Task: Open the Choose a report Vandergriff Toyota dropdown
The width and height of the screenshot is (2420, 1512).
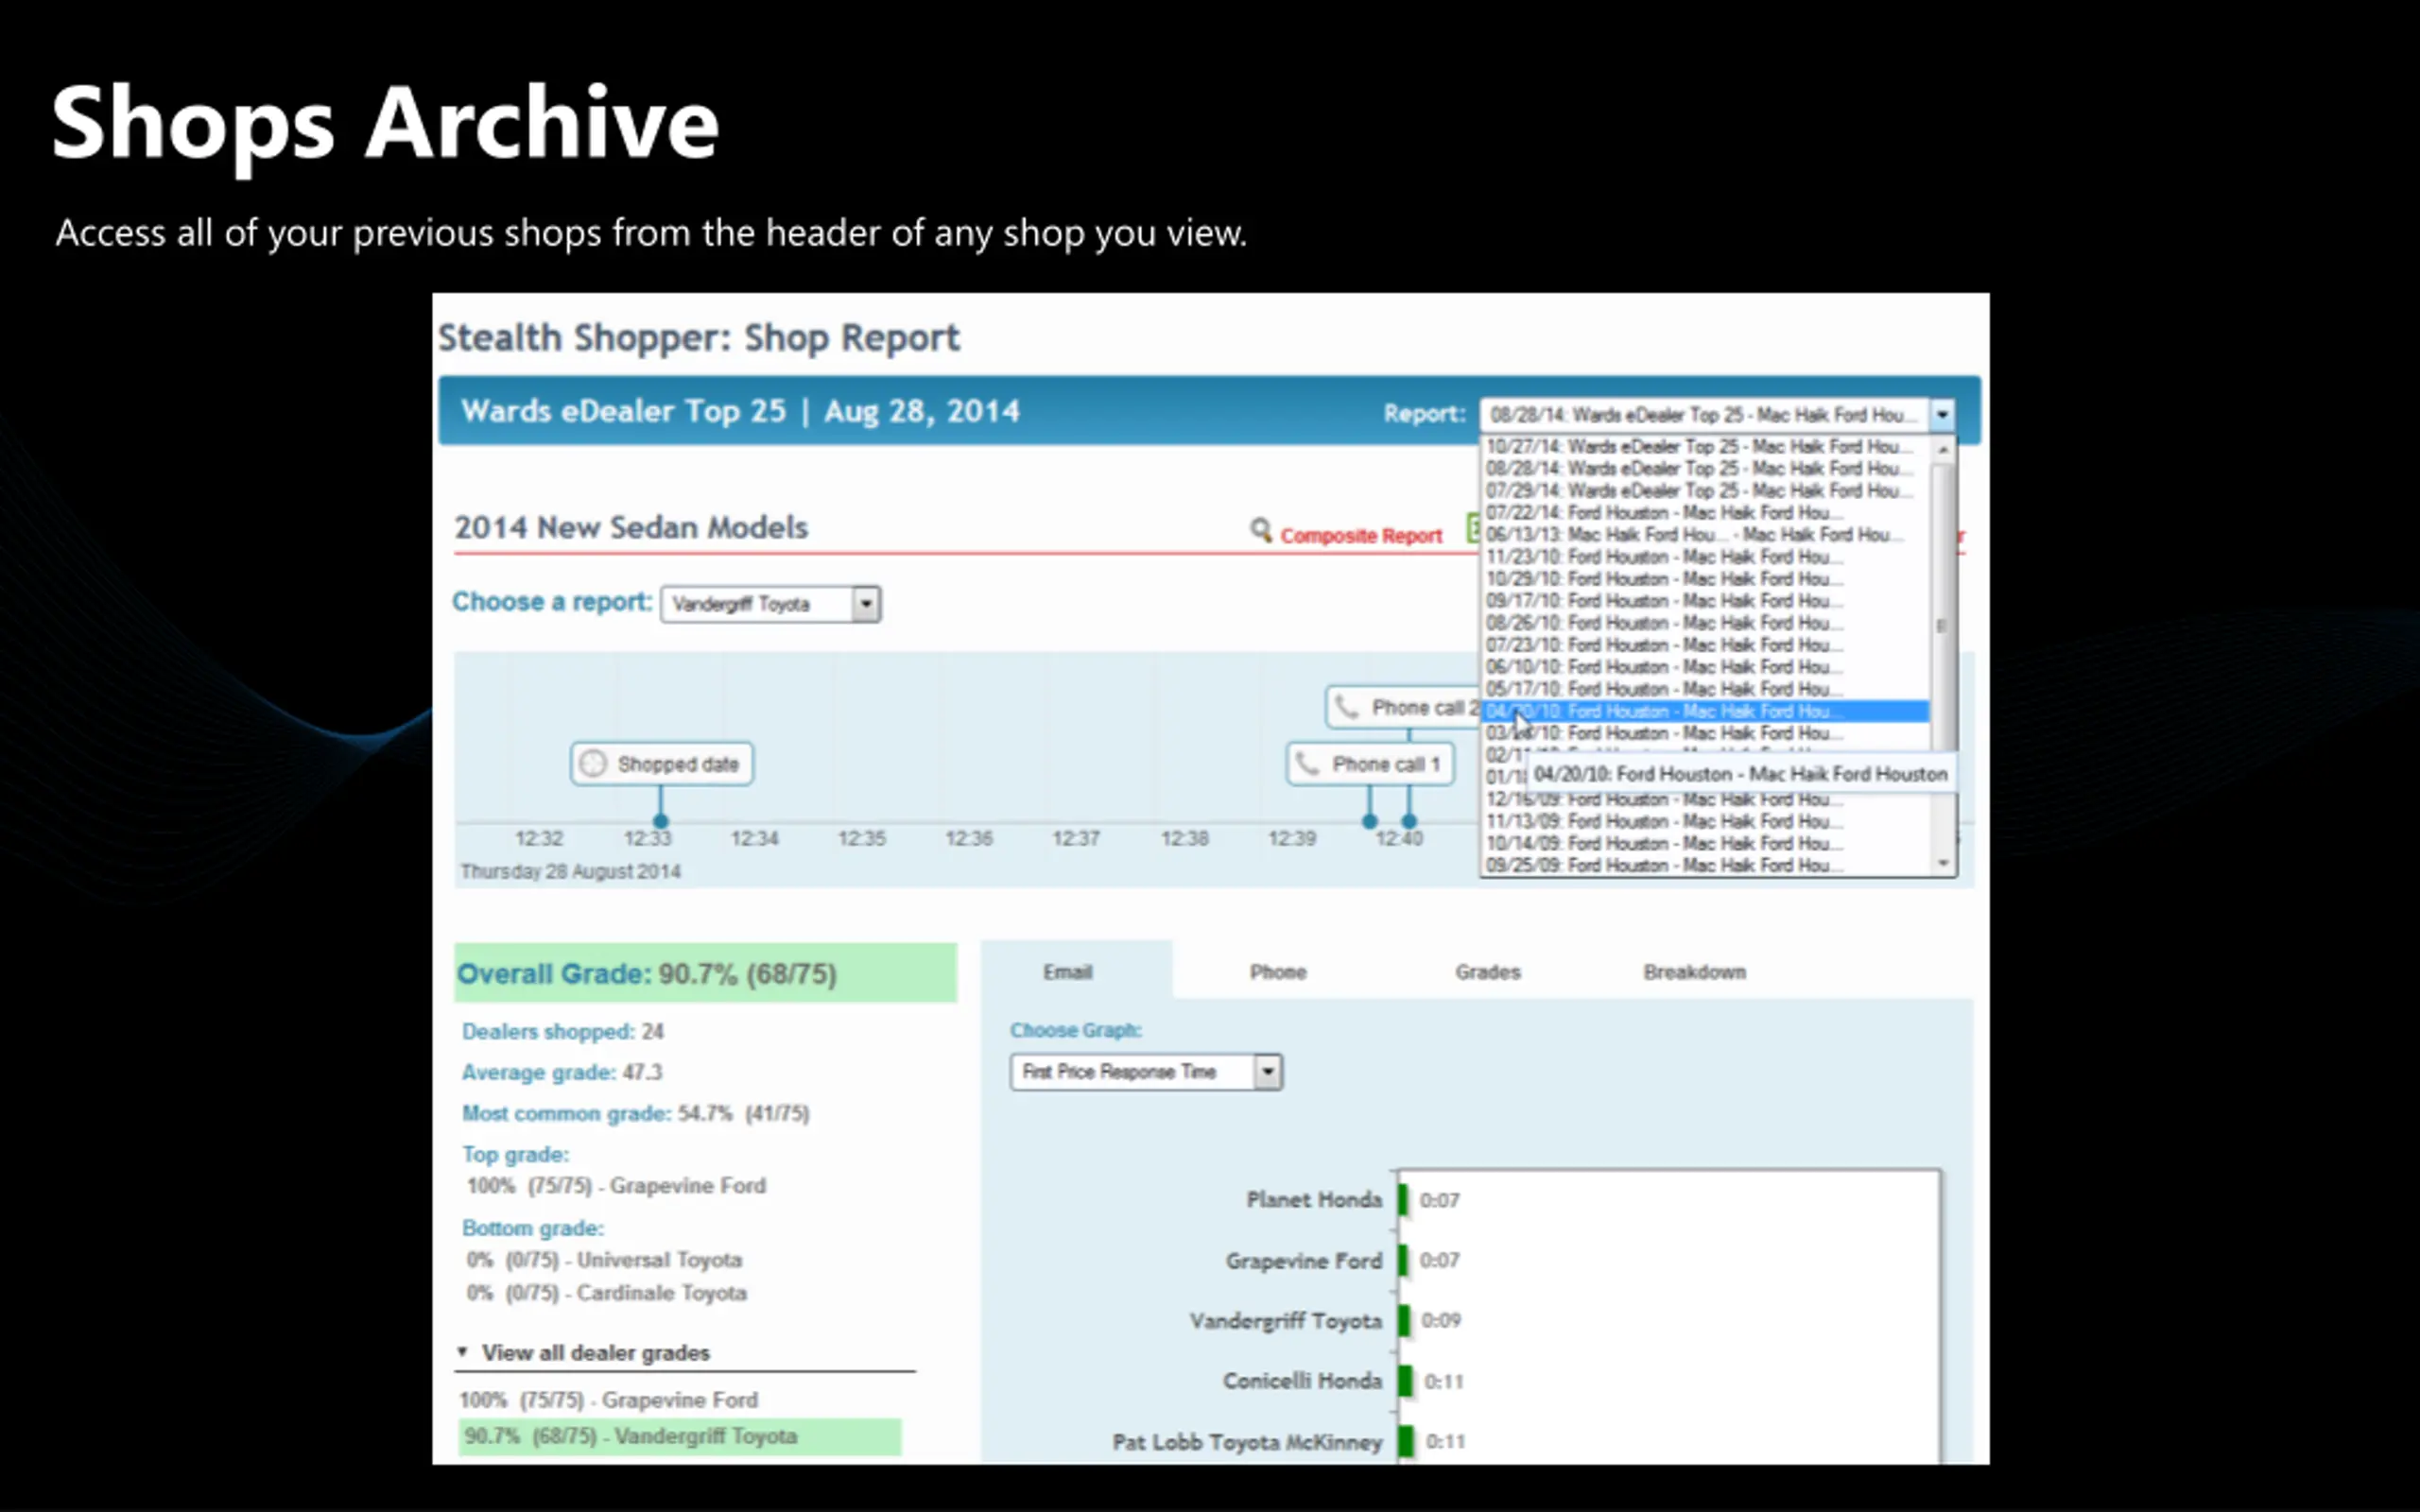Action: click(770, 604)
